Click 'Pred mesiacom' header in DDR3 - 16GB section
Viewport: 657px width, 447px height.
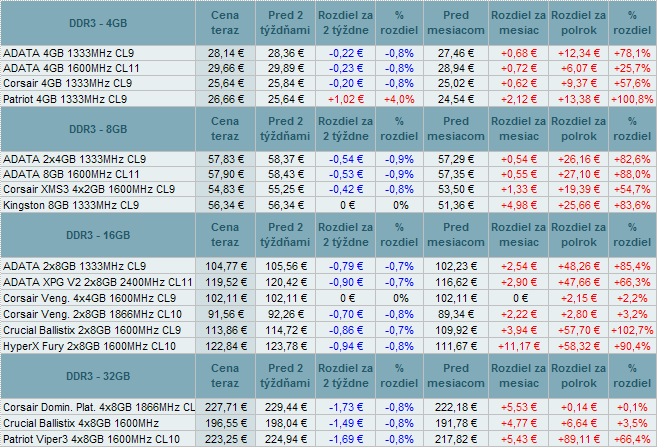(456, 235)
